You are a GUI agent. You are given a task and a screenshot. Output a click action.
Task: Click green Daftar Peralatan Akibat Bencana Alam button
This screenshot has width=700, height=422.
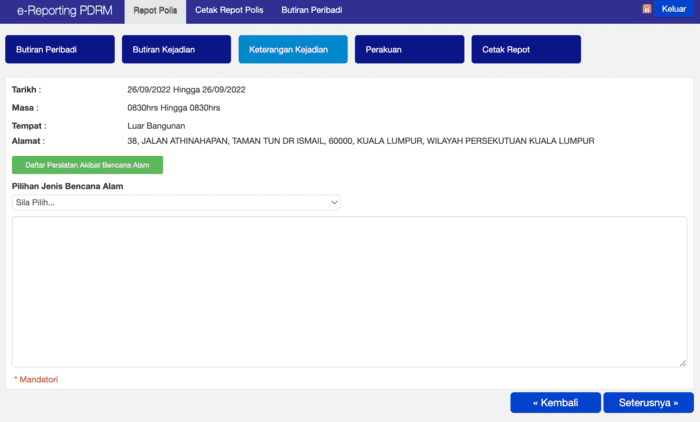[x=87, y=164]
